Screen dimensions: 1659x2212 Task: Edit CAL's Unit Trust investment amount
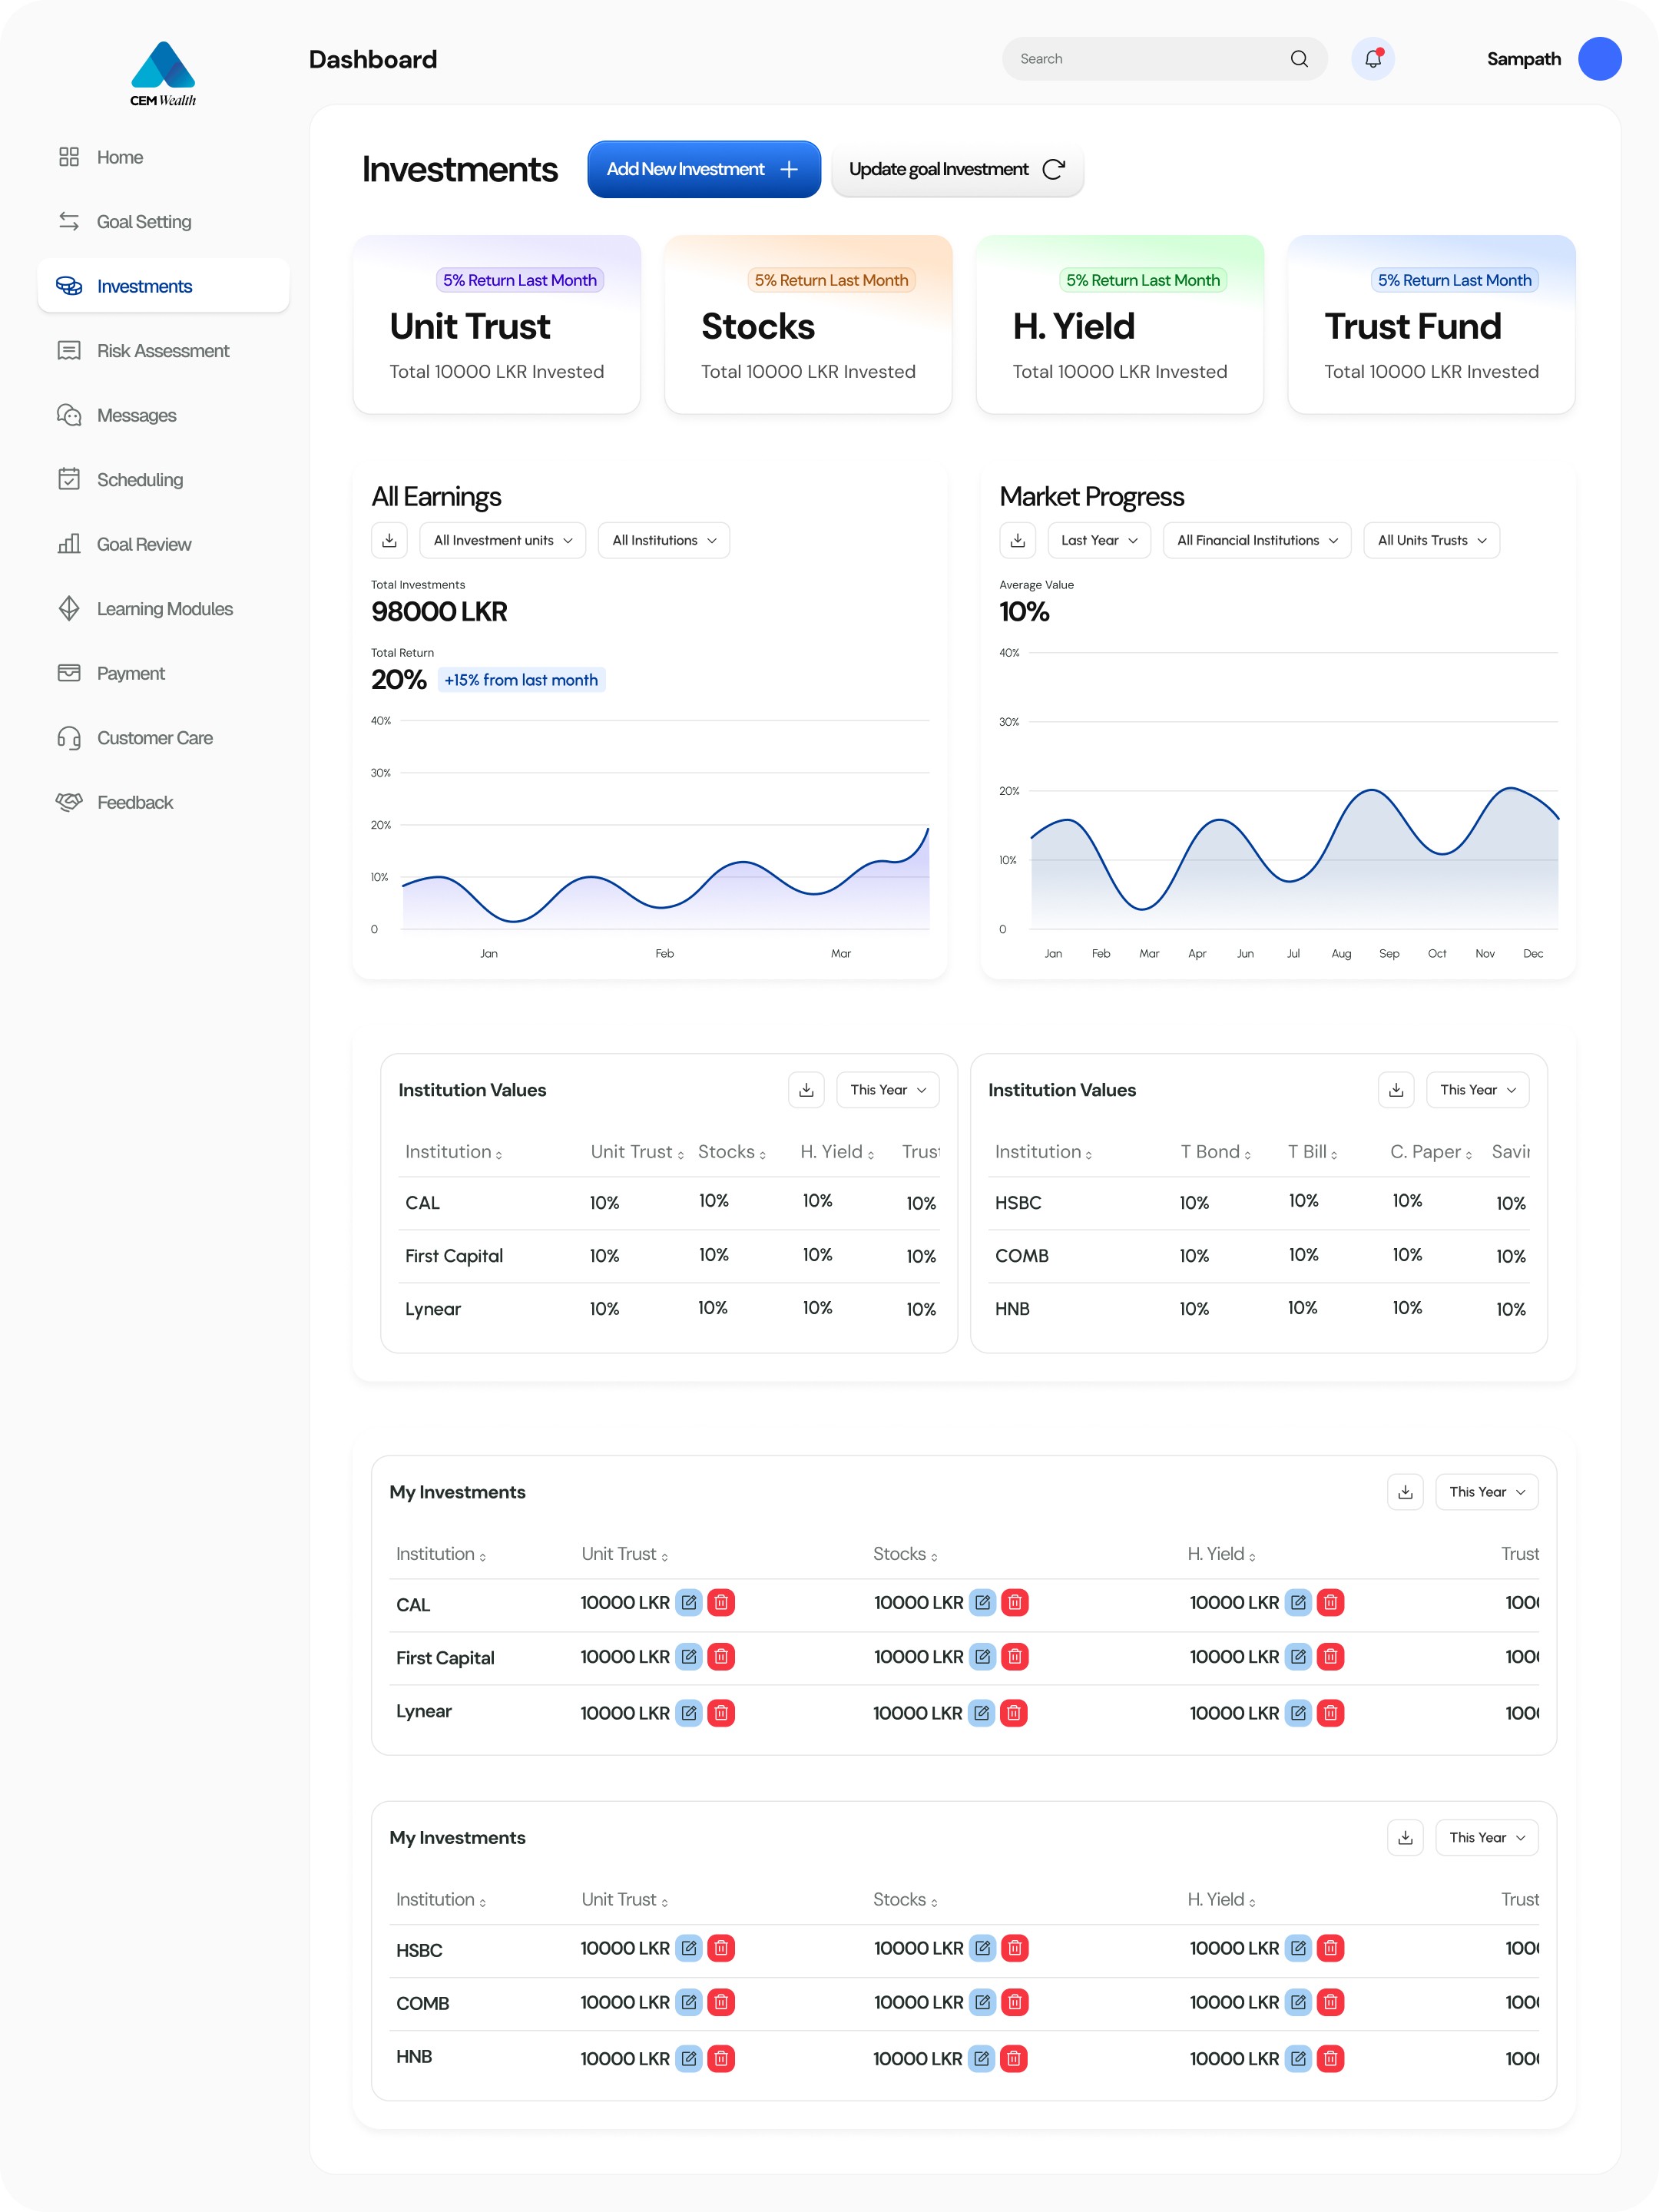pyautogui.click(x=688, y=1602)
